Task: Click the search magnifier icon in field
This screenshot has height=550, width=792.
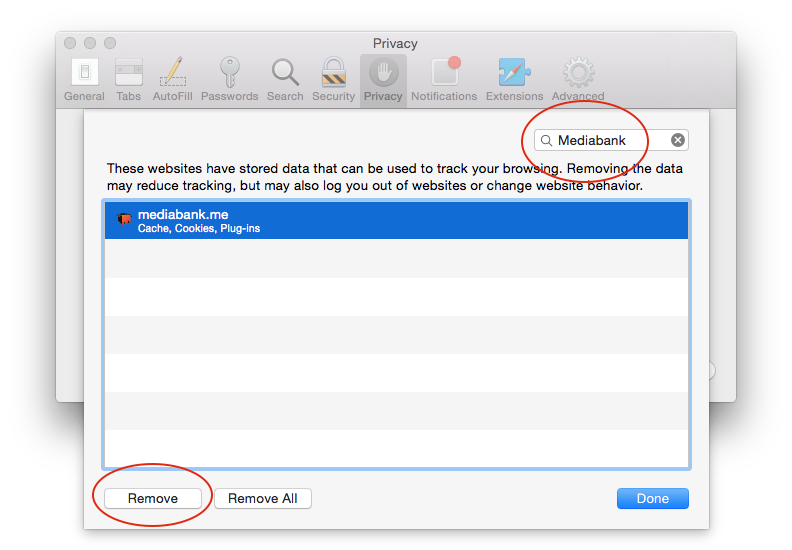Action: [546, 140]
